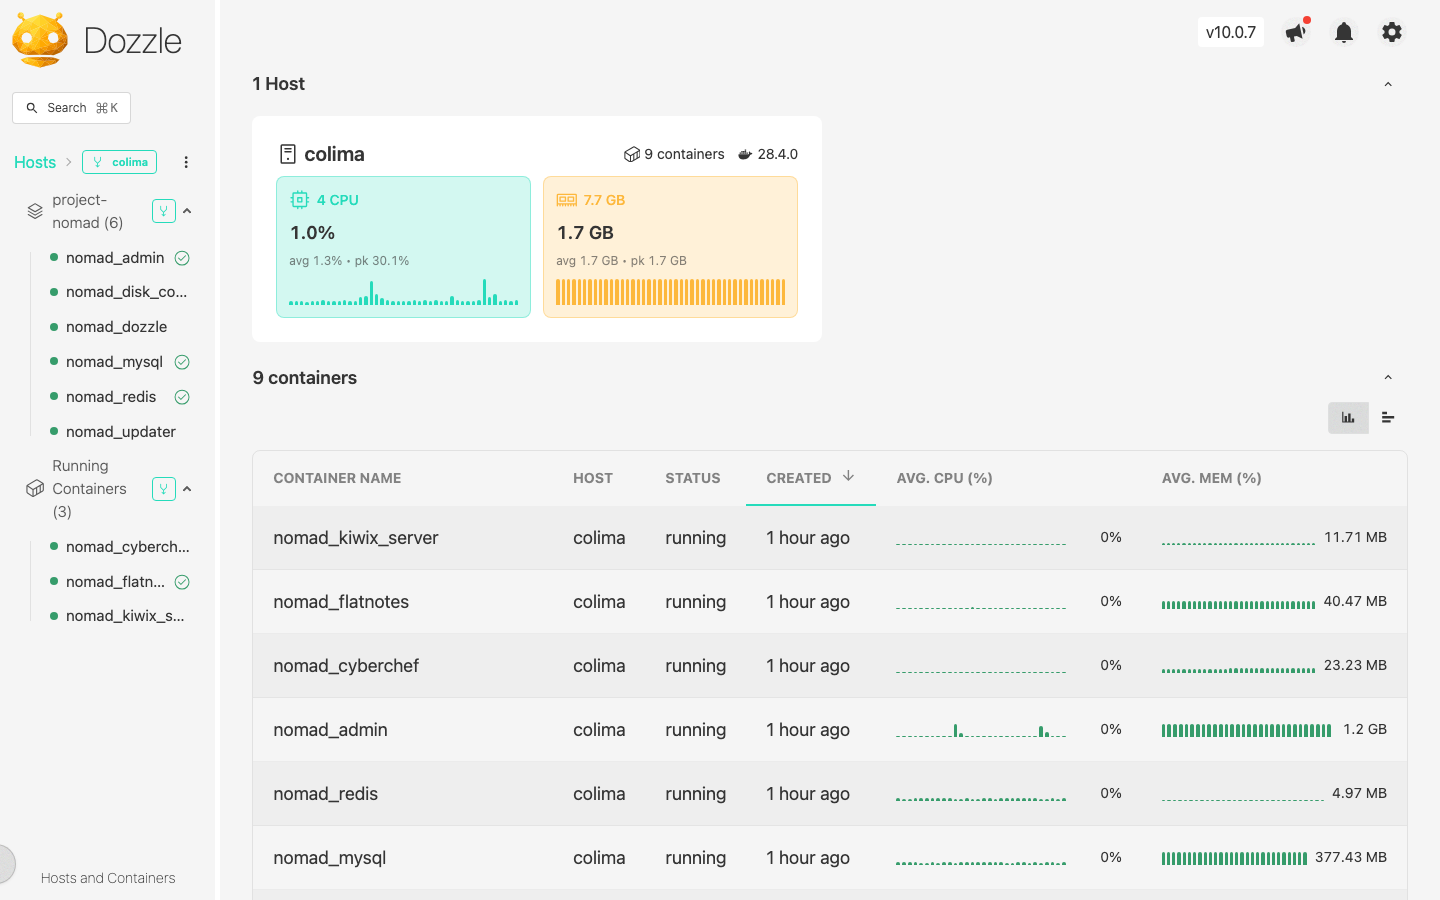Click the Created sort direction arrow

tap(848, 476)
